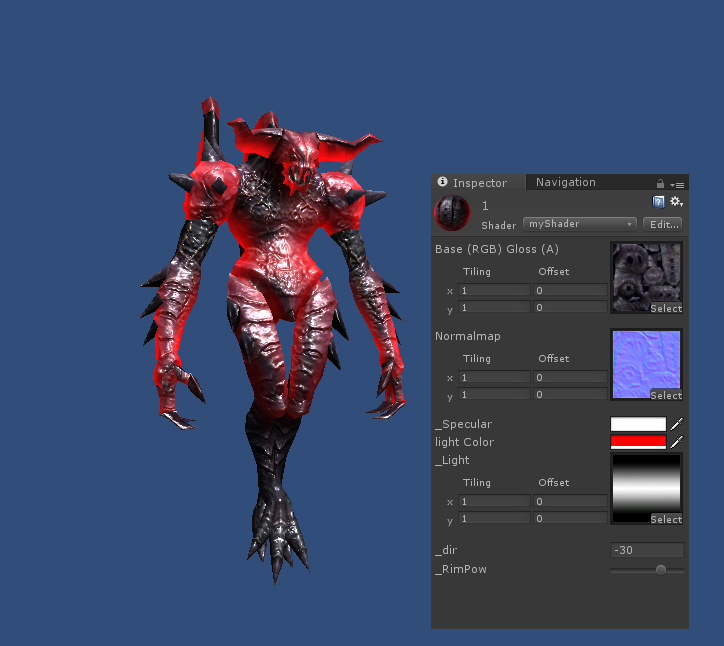Use the eyedropper beside light Color
Viewport: 724px width, 646px height.
point(677,442)
